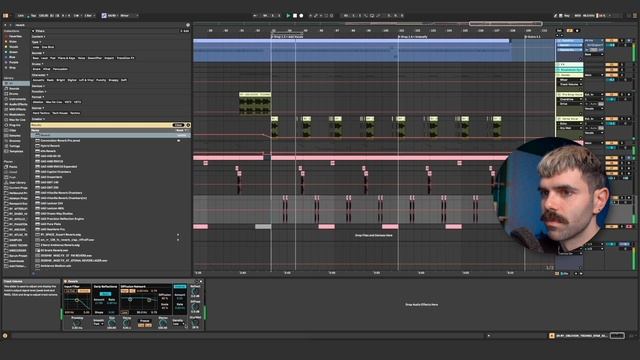Viewport: 640px width, 360px height.
Task: Open MIDI Effects in the library
Action: click(17, 109)
